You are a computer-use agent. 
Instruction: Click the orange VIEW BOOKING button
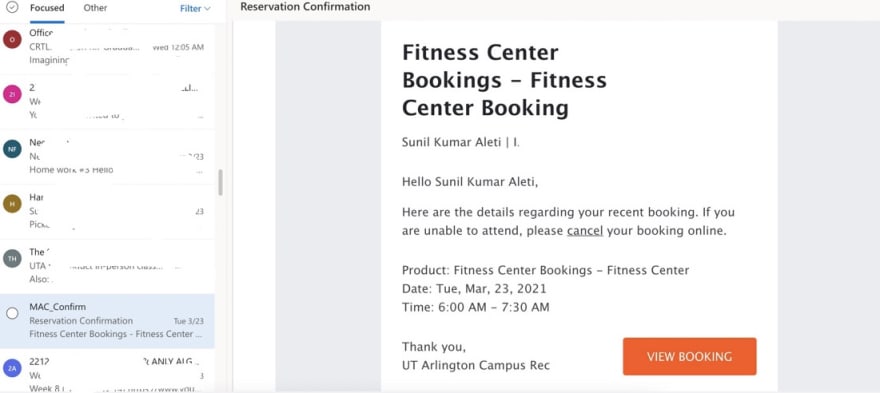tap(689, 357)
